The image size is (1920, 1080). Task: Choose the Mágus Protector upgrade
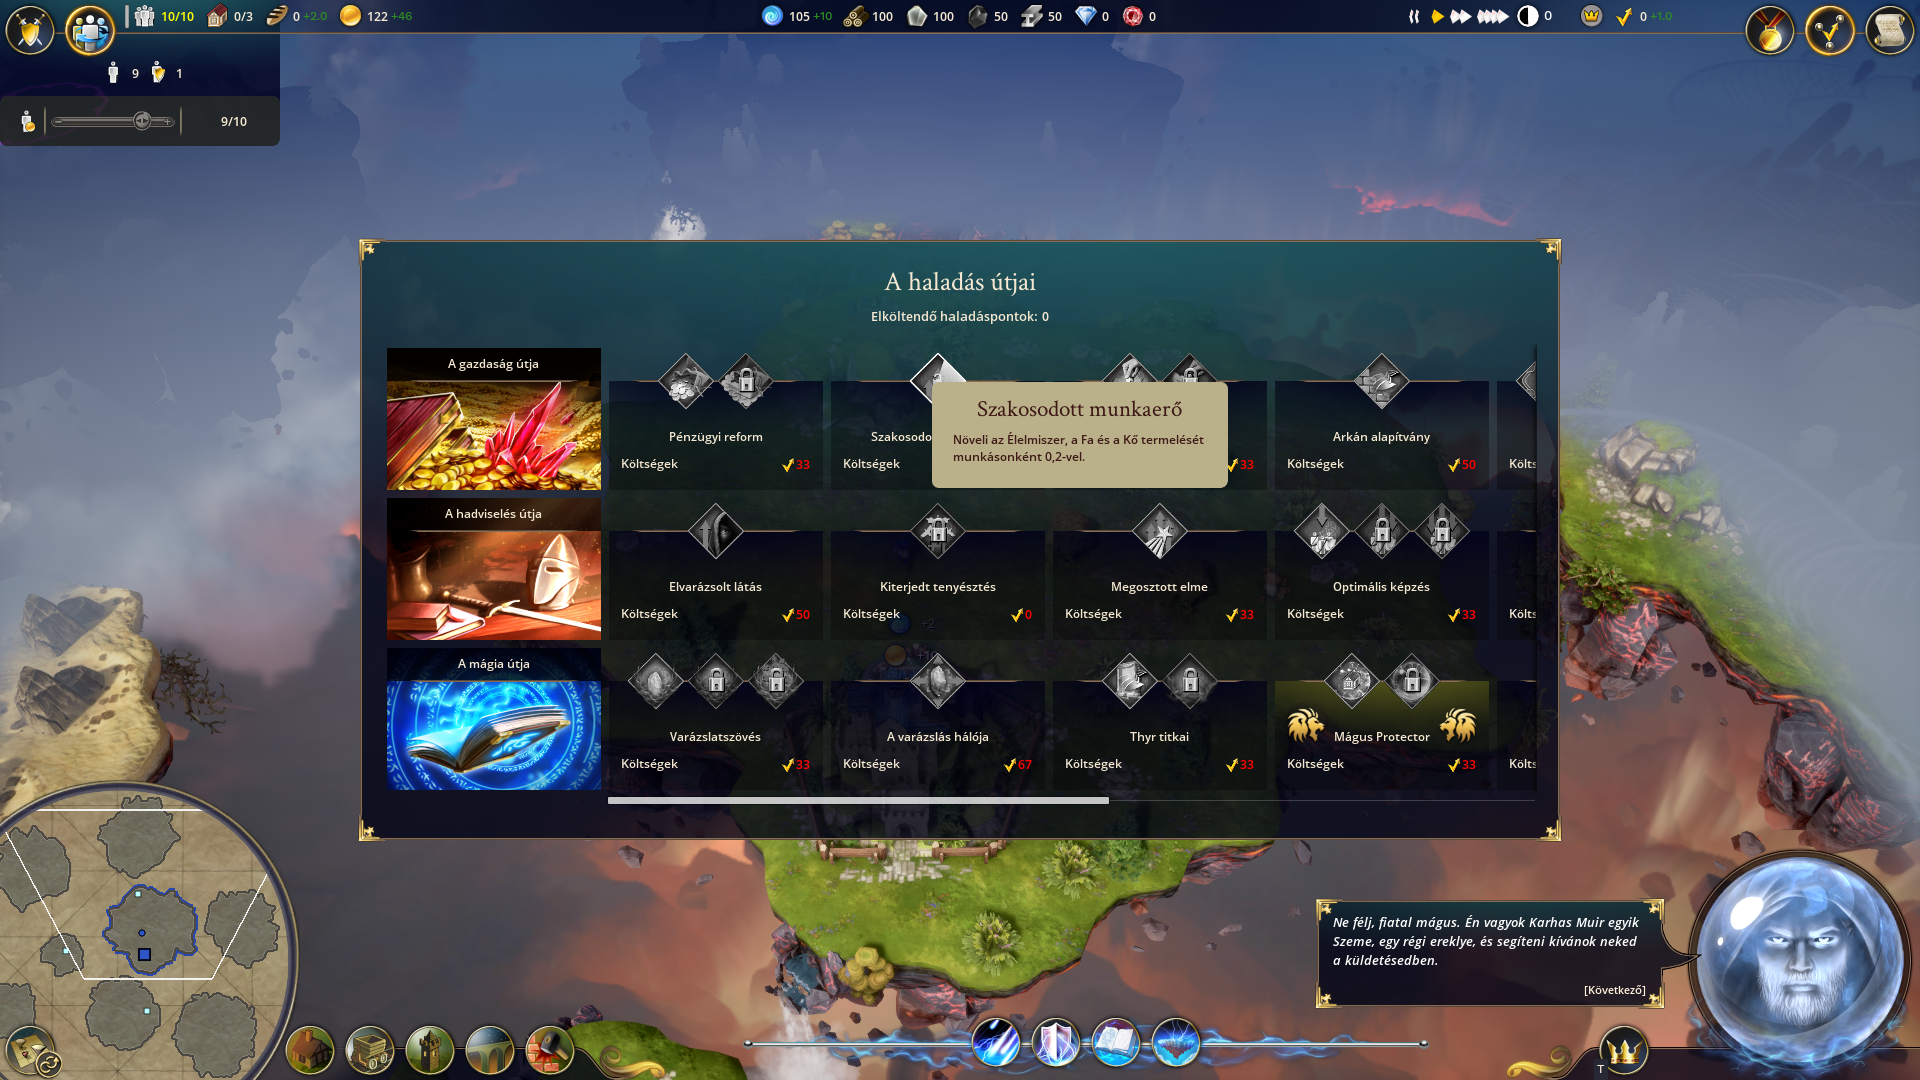pos(1381,736)
